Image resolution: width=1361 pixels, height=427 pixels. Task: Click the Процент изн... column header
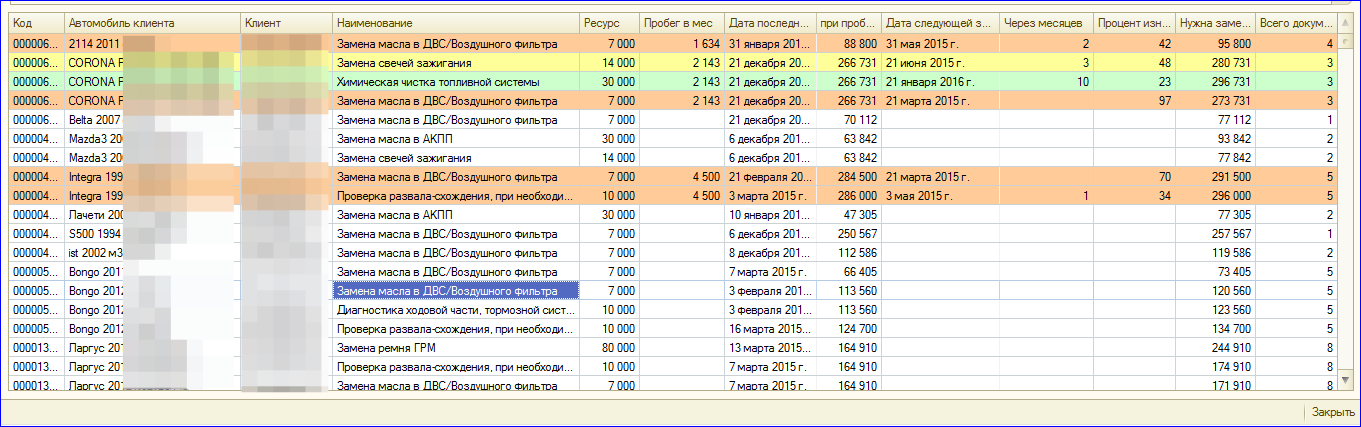[1134, 22]
